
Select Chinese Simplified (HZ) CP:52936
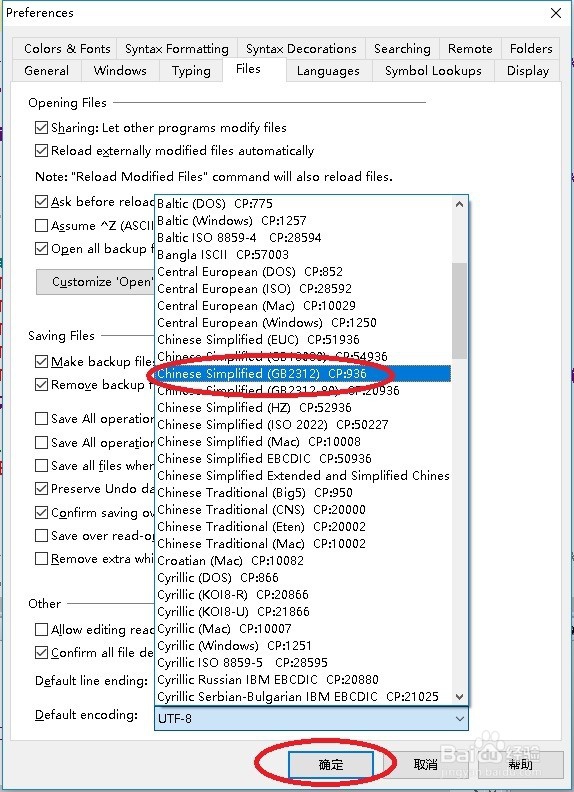pyautogui.click(x=303, y=408)
